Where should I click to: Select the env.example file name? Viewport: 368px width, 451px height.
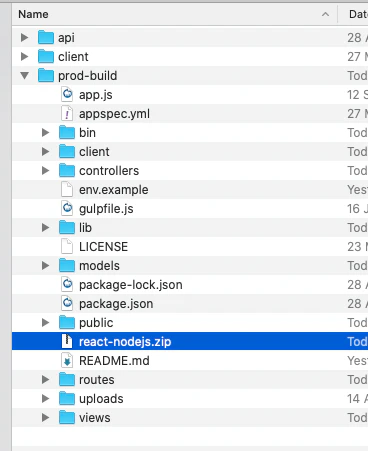coord(114,190)
